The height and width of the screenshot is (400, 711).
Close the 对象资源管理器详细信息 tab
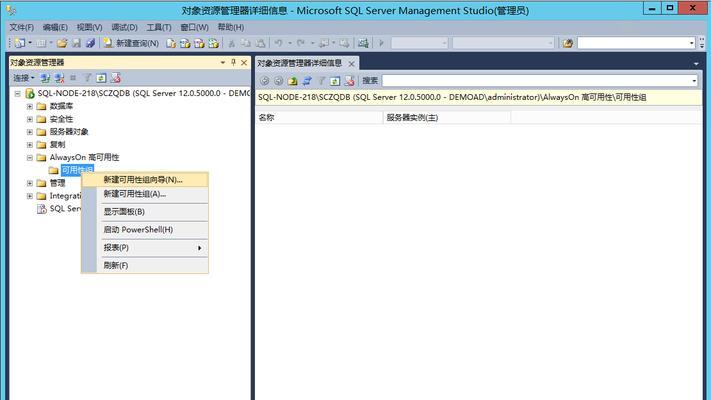pos(351,63)
